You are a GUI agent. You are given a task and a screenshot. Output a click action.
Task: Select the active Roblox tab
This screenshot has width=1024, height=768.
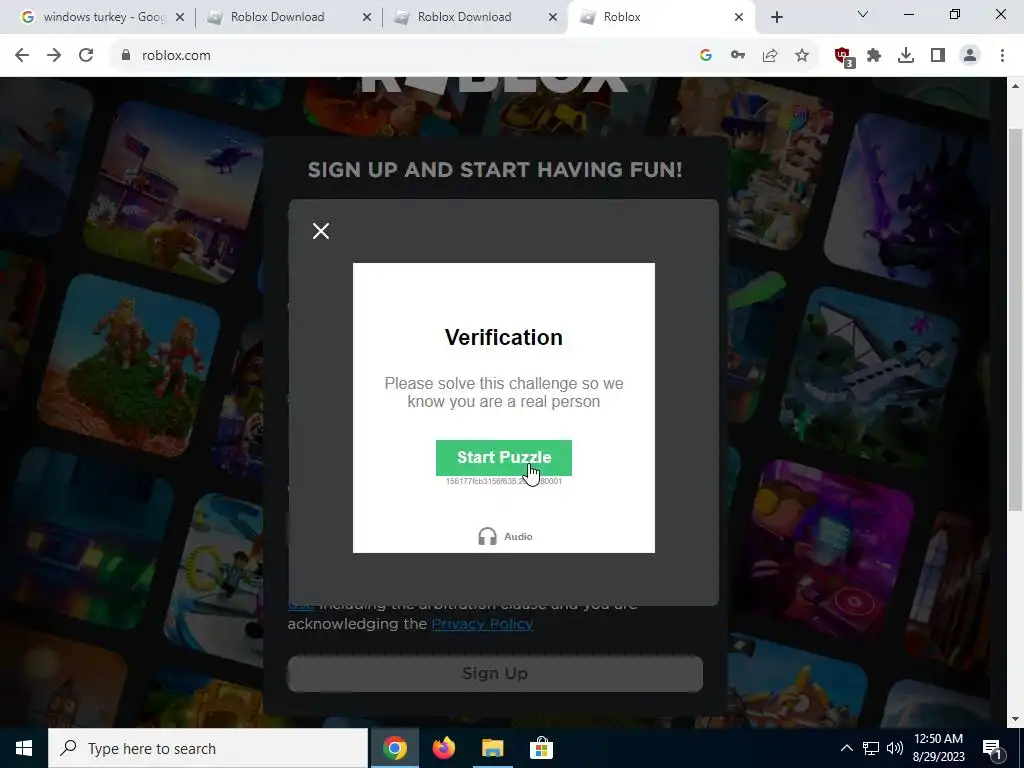click(622, 17)
